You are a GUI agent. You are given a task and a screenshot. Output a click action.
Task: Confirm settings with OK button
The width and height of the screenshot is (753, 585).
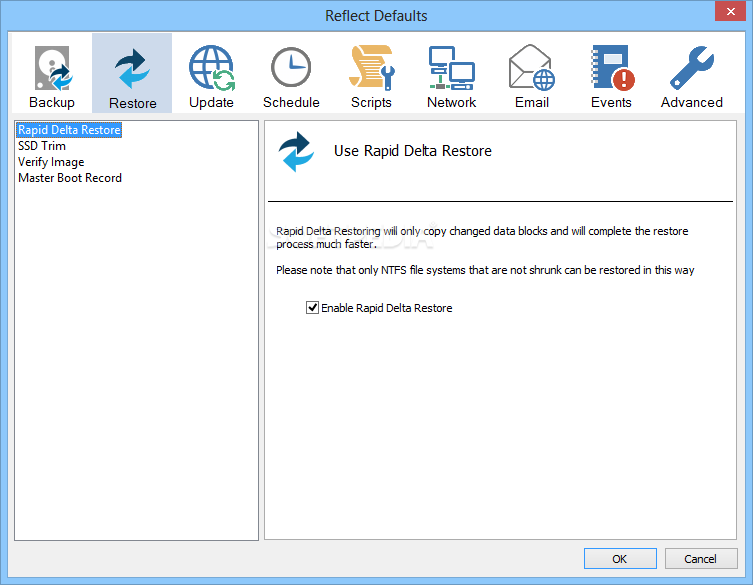[x=620, y=559]
